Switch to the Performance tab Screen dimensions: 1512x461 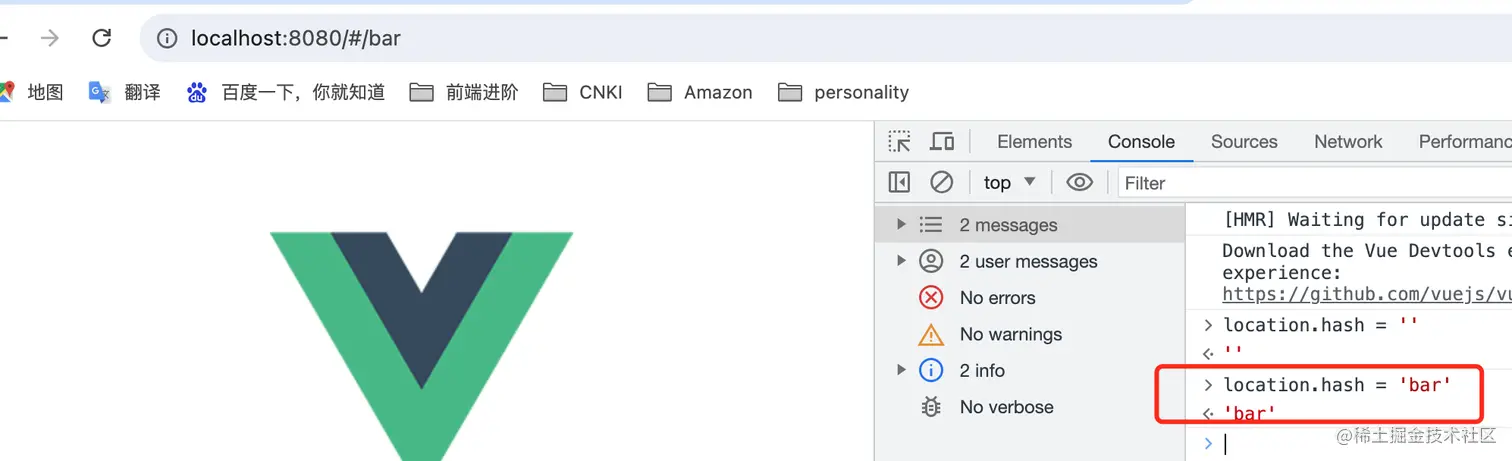pyautogui.click(x=1465, y=142)
